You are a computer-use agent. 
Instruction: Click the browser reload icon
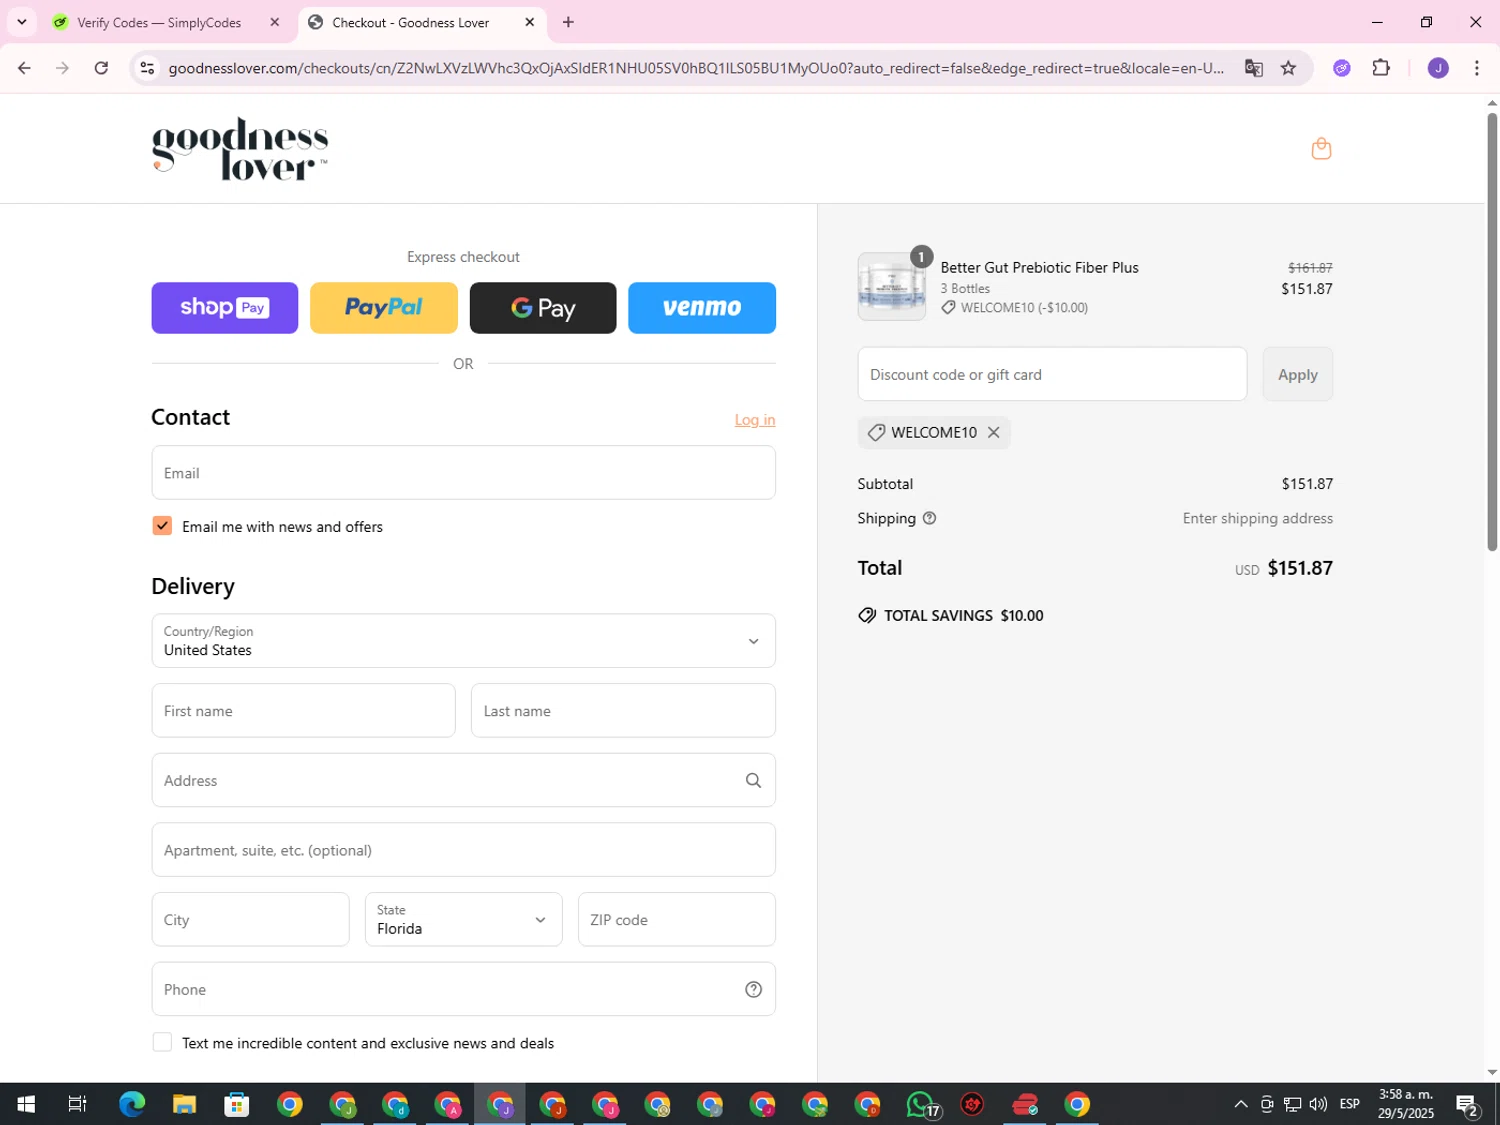point(101,68)
